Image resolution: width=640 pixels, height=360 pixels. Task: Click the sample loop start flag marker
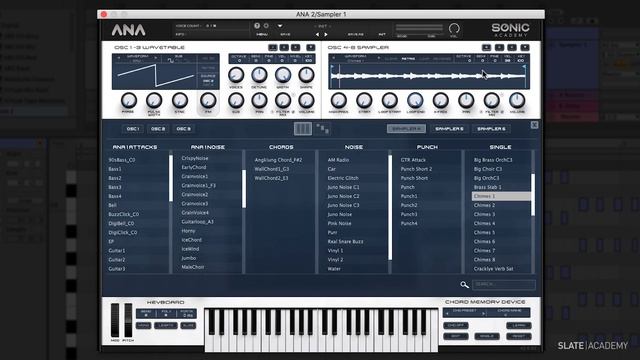pyautogui.click(x=332, y=66)
